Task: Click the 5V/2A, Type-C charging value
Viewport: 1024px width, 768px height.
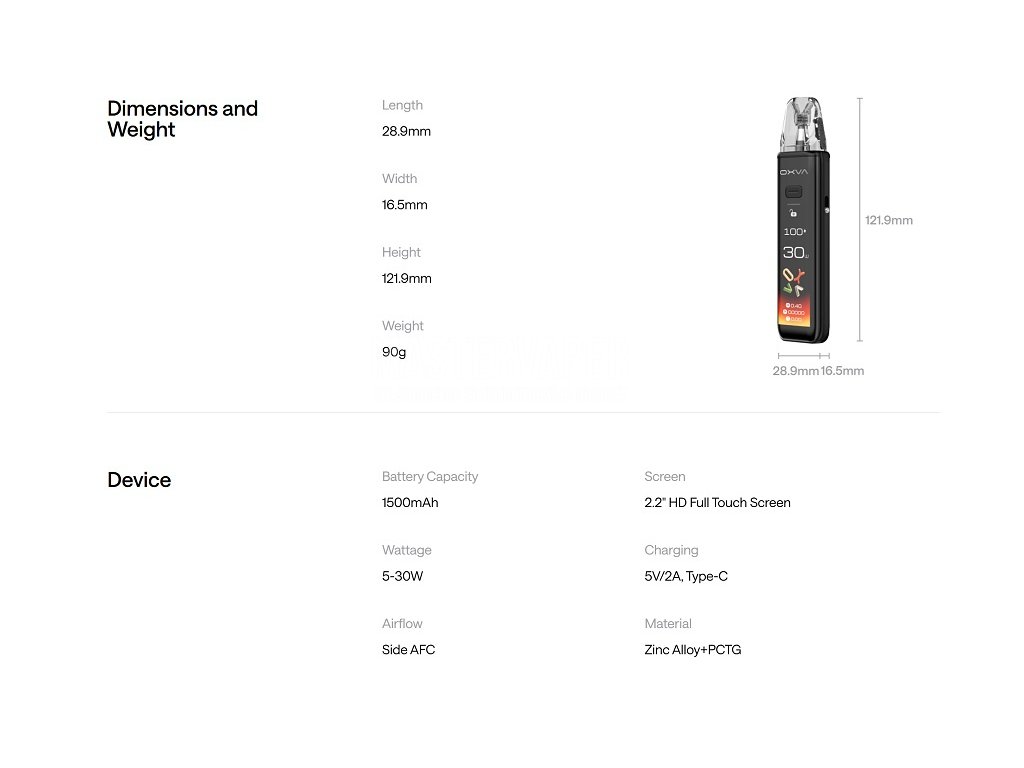Action: (x=686, y=576)
